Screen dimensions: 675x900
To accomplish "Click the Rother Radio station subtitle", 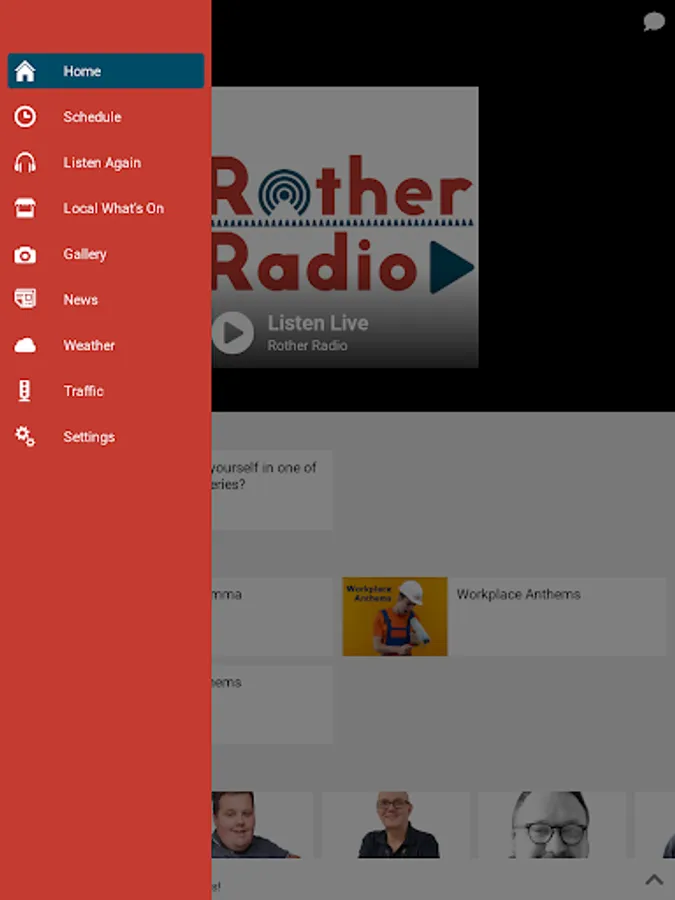I will (x=307, y=346).
